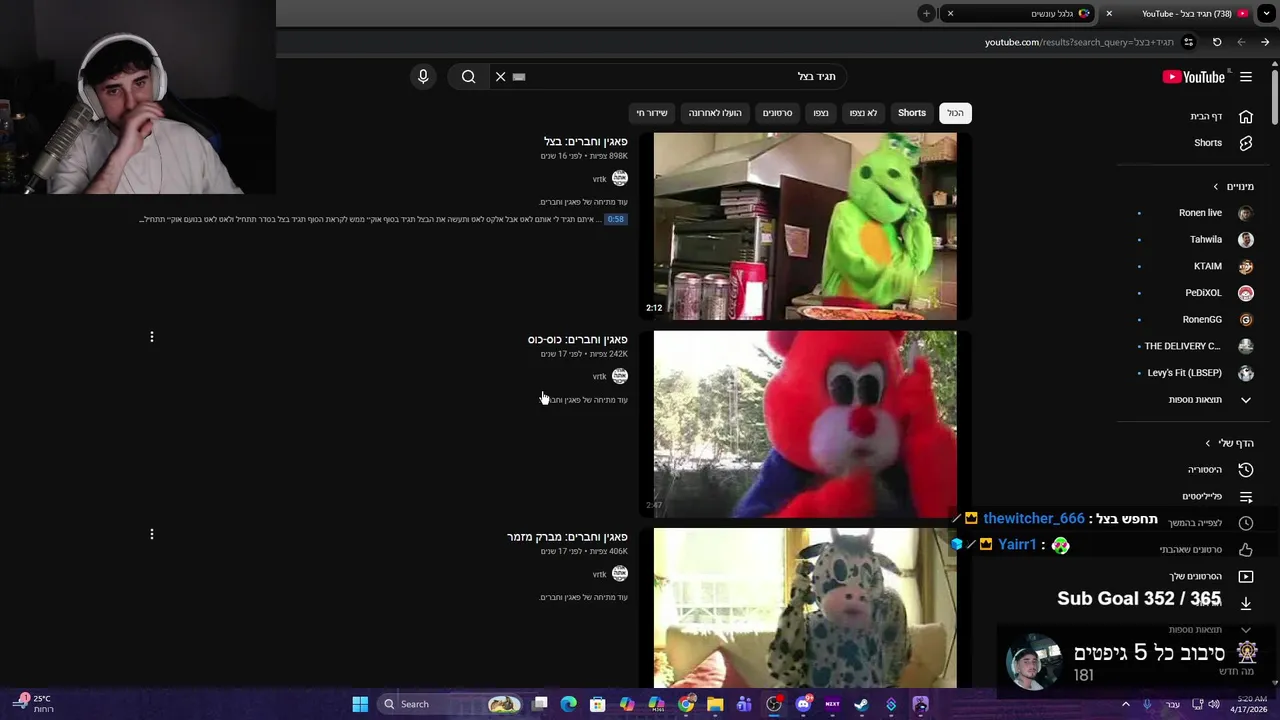Viewport: 1280px width, 720px height.
Task: Open Microsoft Store from taskbar
Action: pyautogui.click(x=598, y=704)
